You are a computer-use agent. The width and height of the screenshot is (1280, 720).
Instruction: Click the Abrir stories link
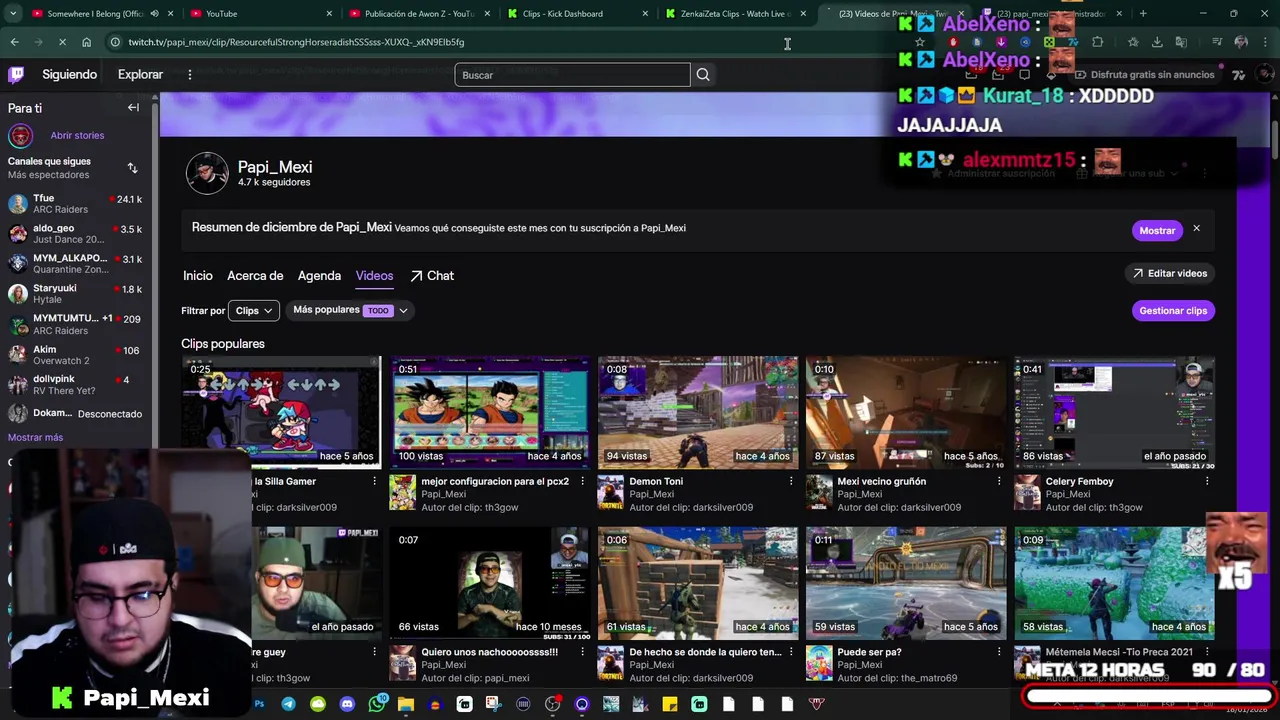coord(77,136)
